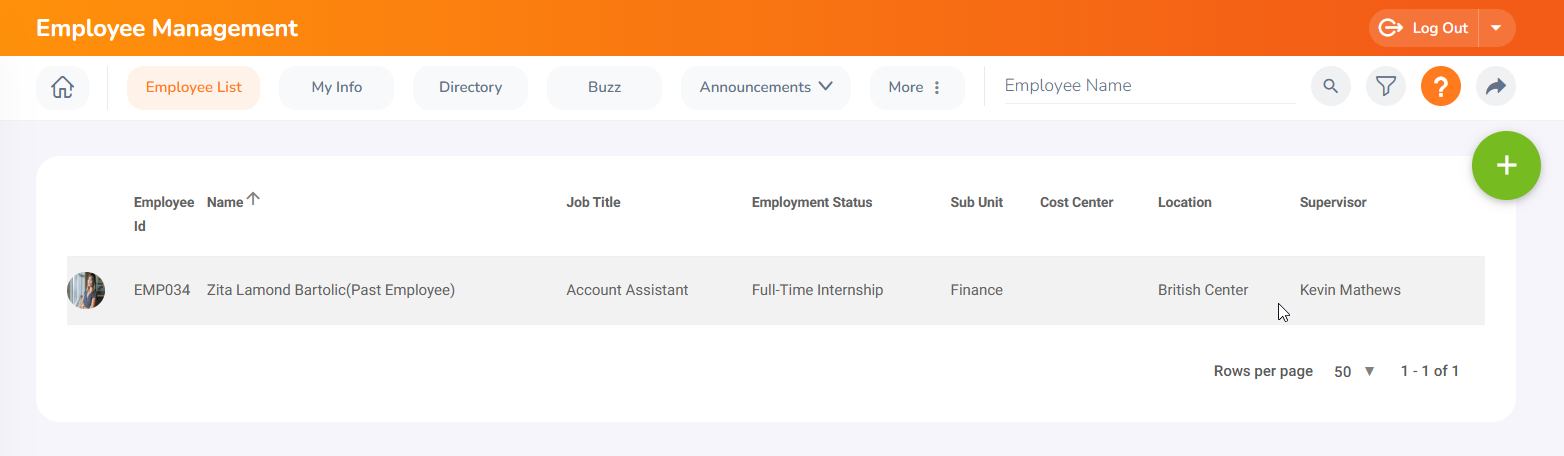This screenshot has width=1564, height=456.
Task: Open Zita Lamond Bartolic's employee record
Action: click(330, 290)
